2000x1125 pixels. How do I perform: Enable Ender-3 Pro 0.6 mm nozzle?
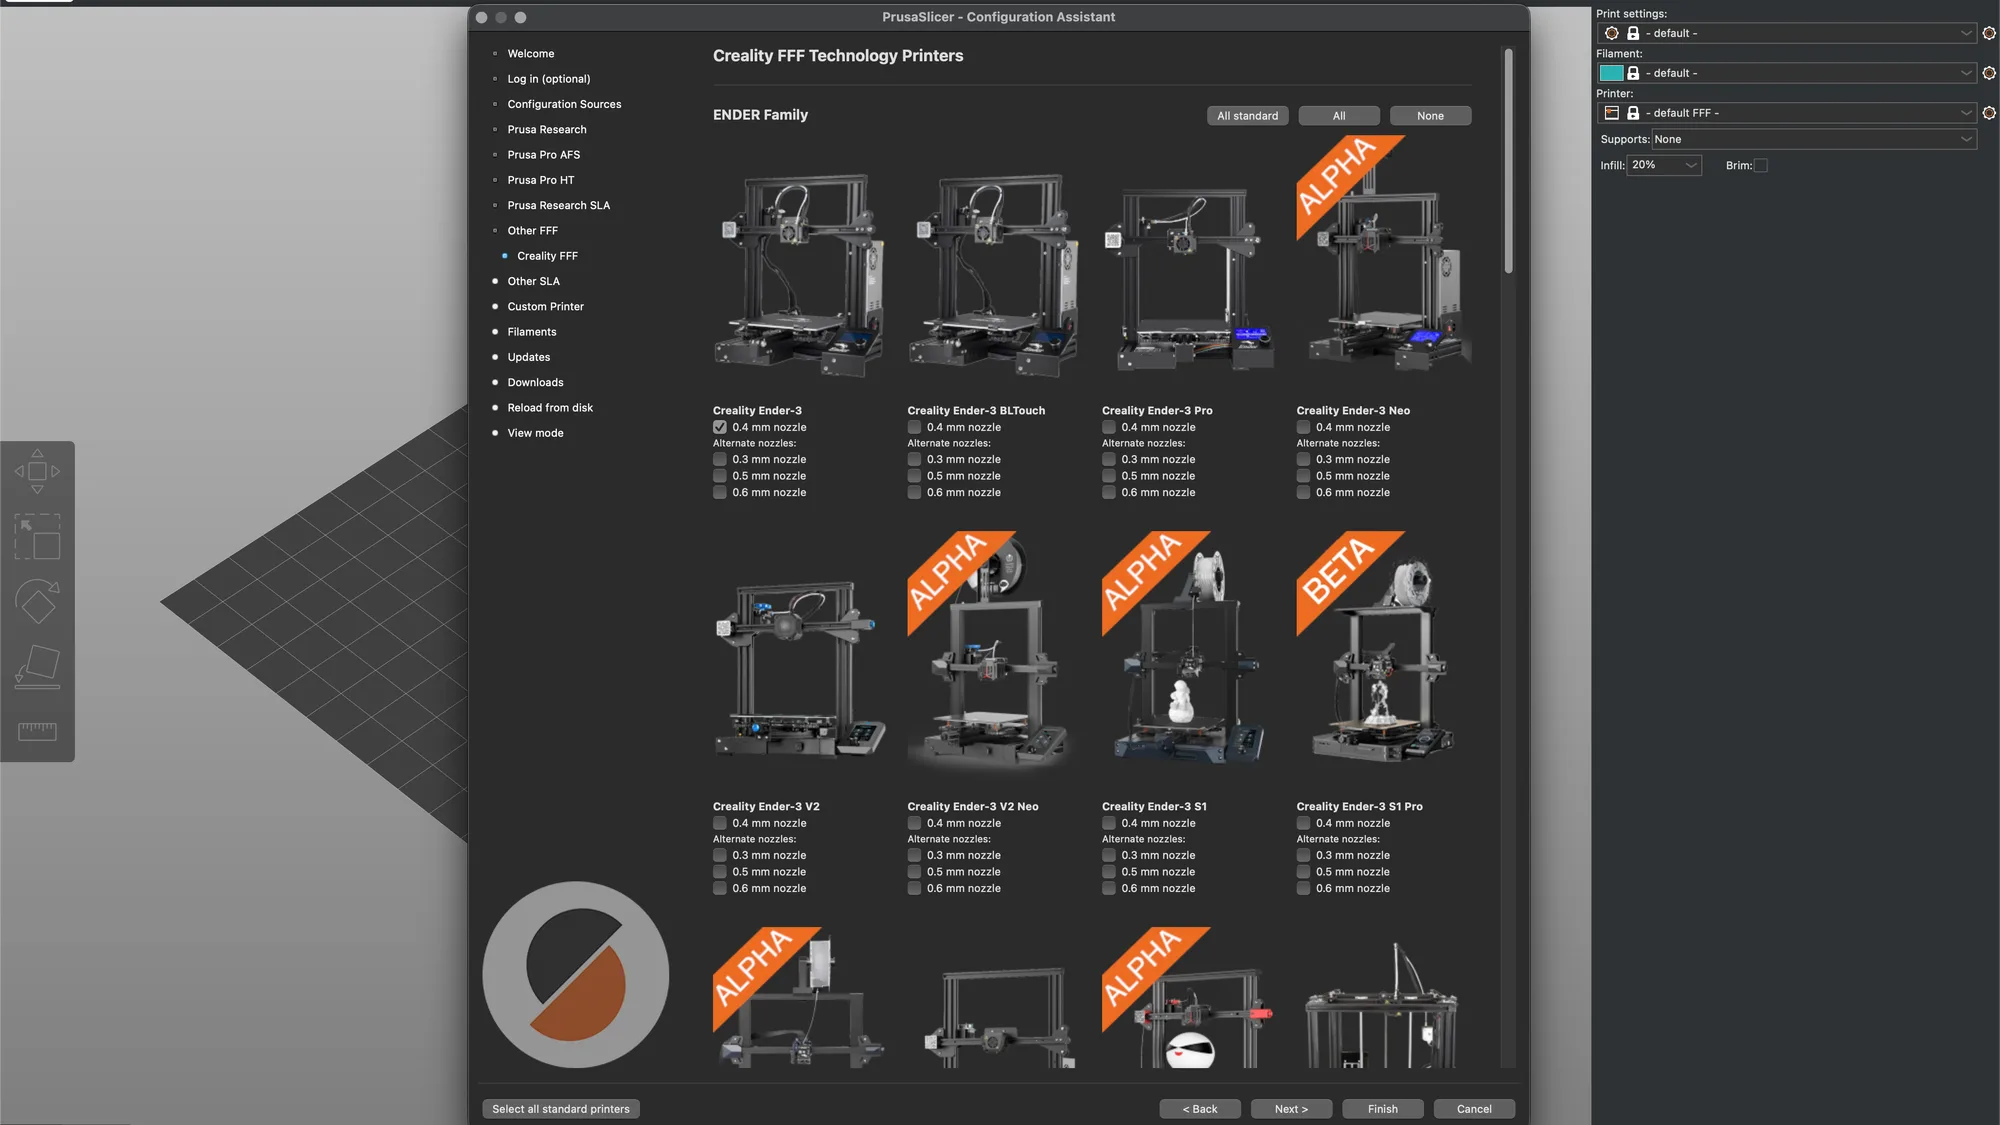coord(1109,492)
